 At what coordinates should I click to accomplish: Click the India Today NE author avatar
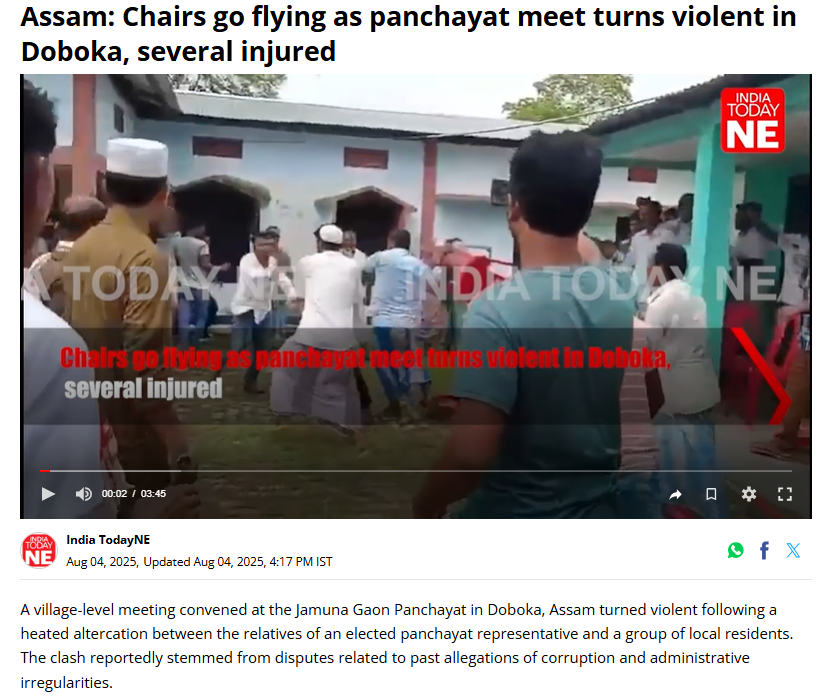click(x=39, y=551)
